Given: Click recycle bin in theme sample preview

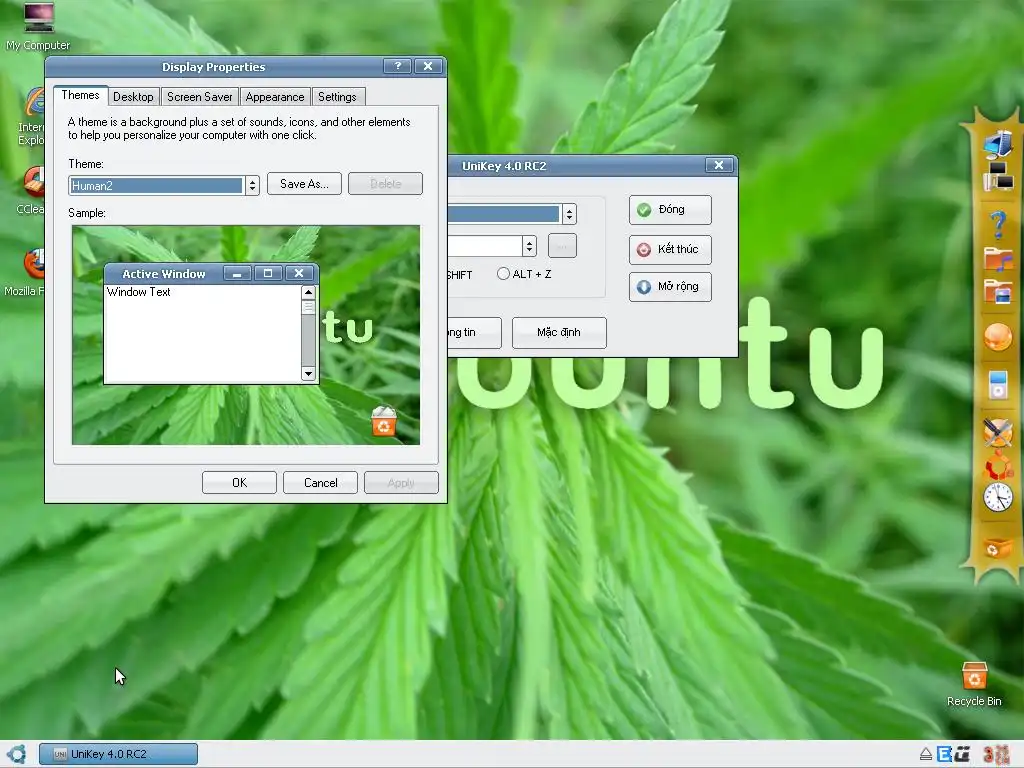Looking at the screenshot, I should point(384,421).
